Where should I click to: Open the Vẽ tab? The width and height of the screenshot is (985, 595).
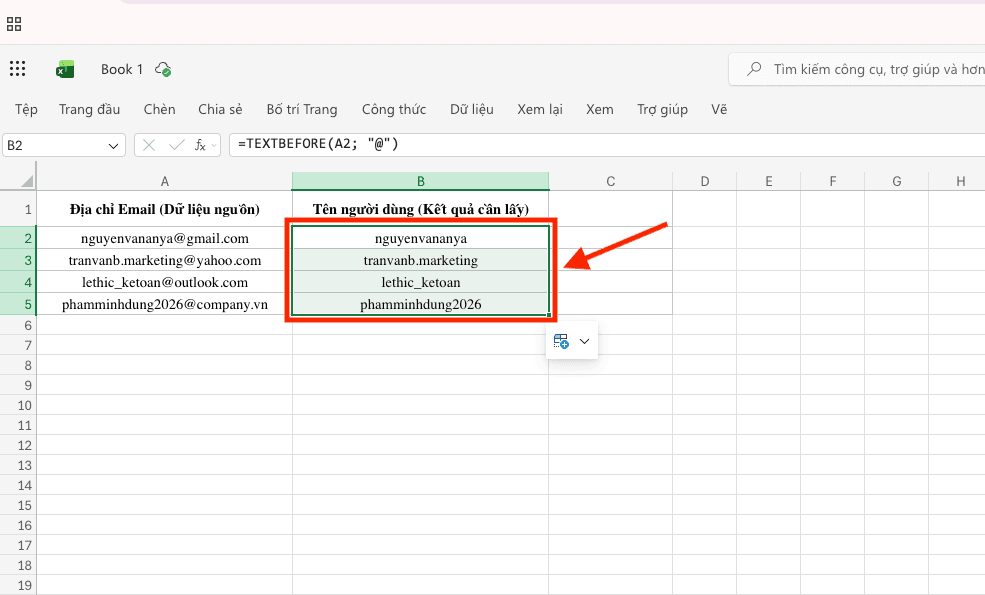719,109
